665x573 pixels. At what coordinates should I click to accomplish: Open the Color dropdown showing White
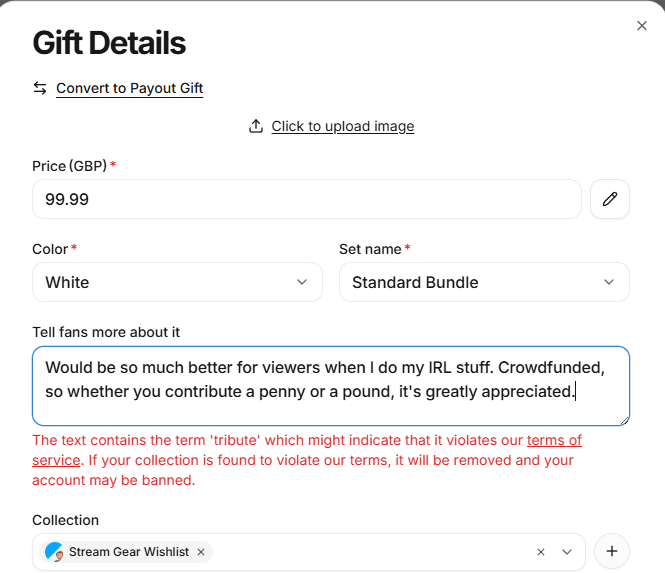[177, 282]
